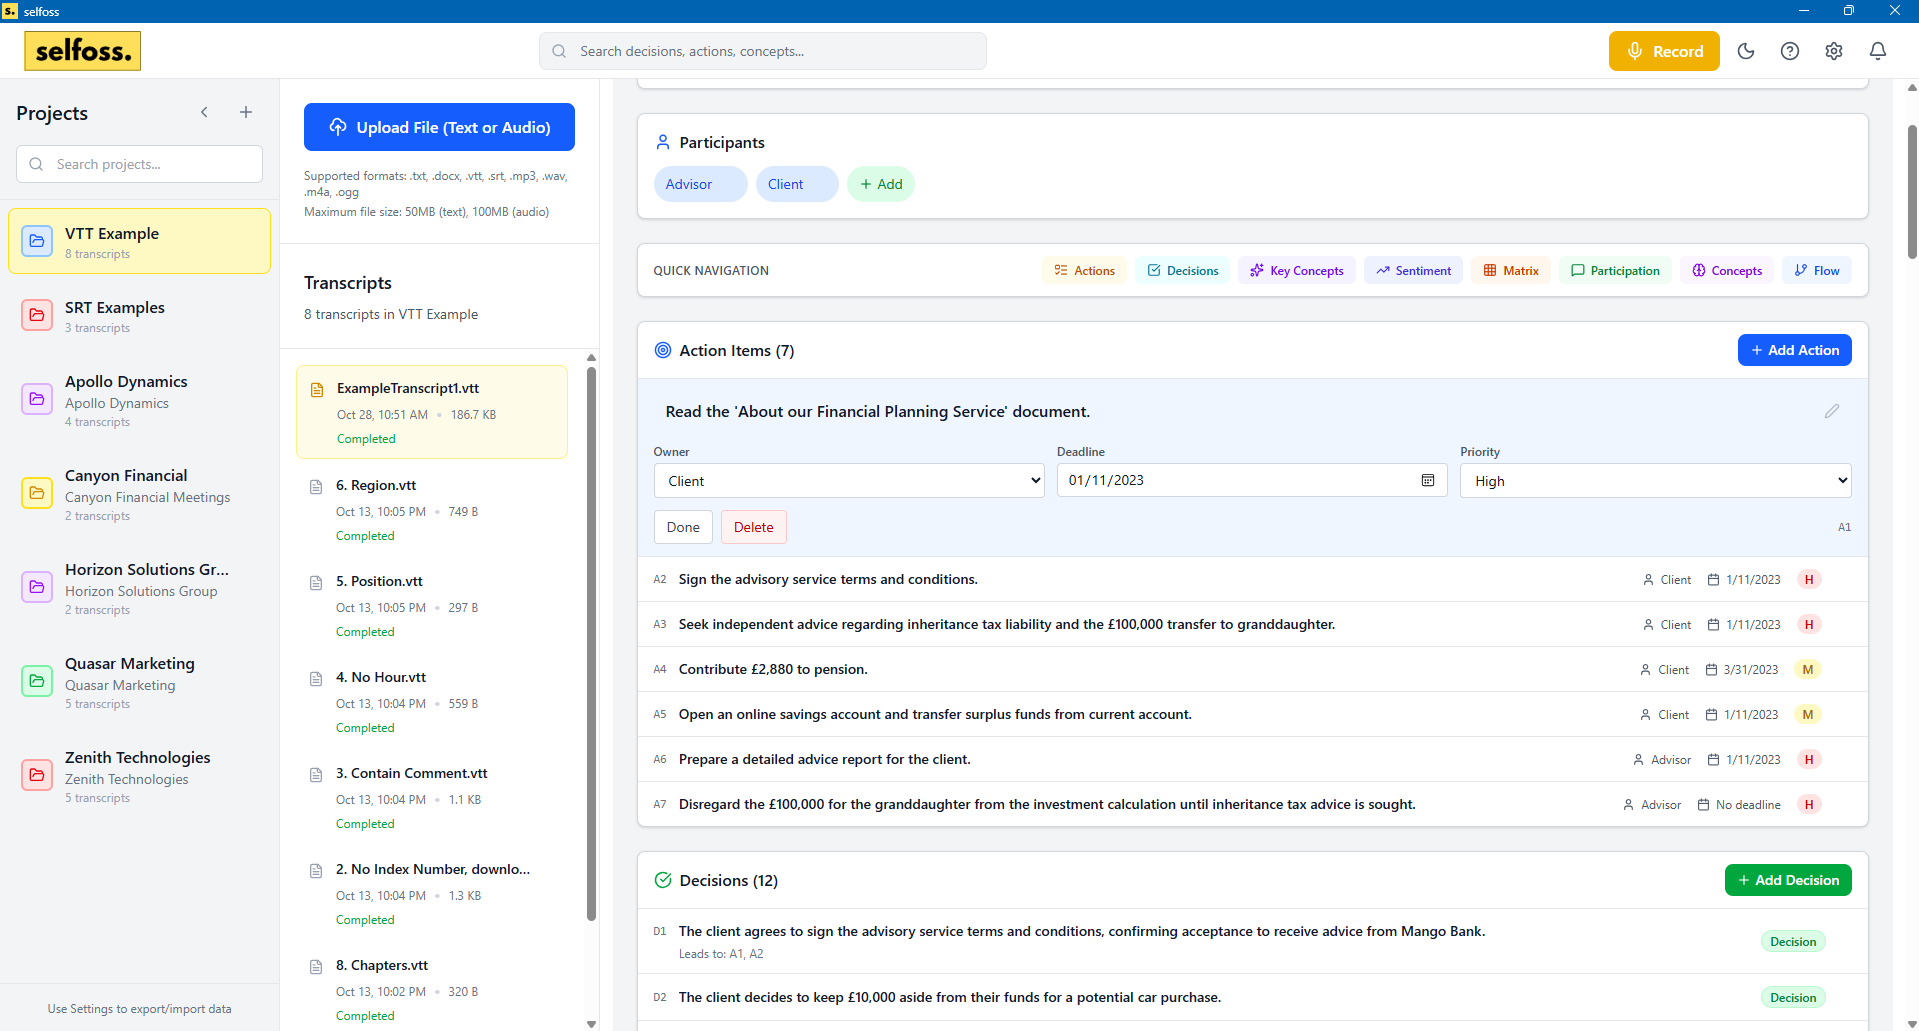Image resolution: width=1919 pixels, height=1031 pixels.
Task: Jump to Decisions in quick navigation
Action: (x=1183, y=270)
